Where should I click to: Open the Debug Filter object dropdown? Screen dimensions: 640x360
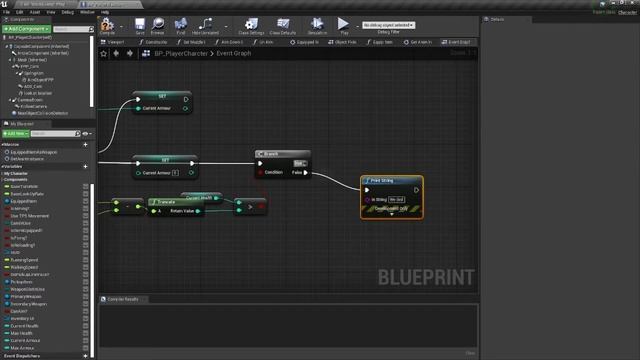coord(389,25)
